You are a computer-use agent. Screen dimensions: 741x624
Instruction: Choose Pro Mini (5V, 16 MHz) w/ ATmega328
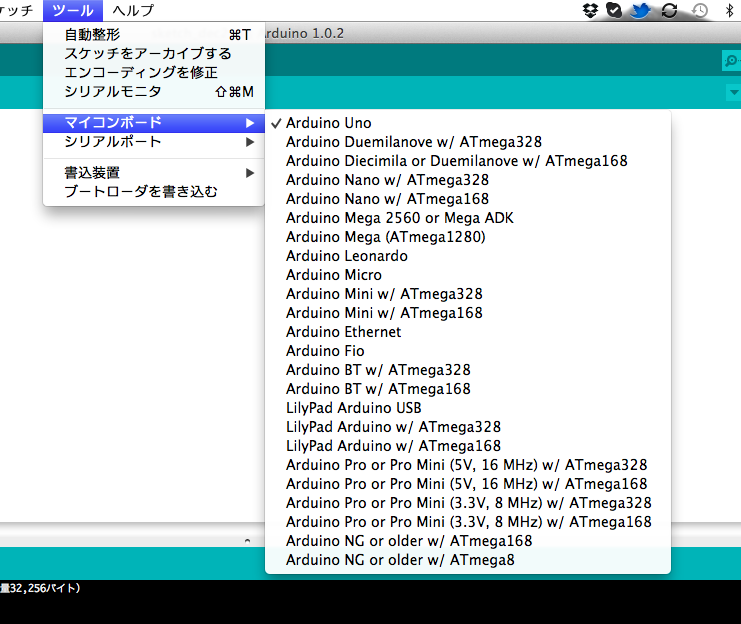[x=468, y=465]
